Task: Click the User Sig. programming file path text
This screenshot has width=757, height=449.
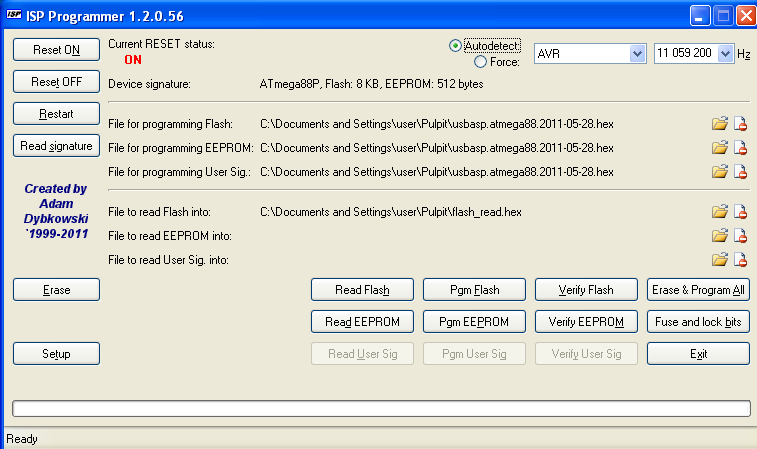Action: [436, 172]
